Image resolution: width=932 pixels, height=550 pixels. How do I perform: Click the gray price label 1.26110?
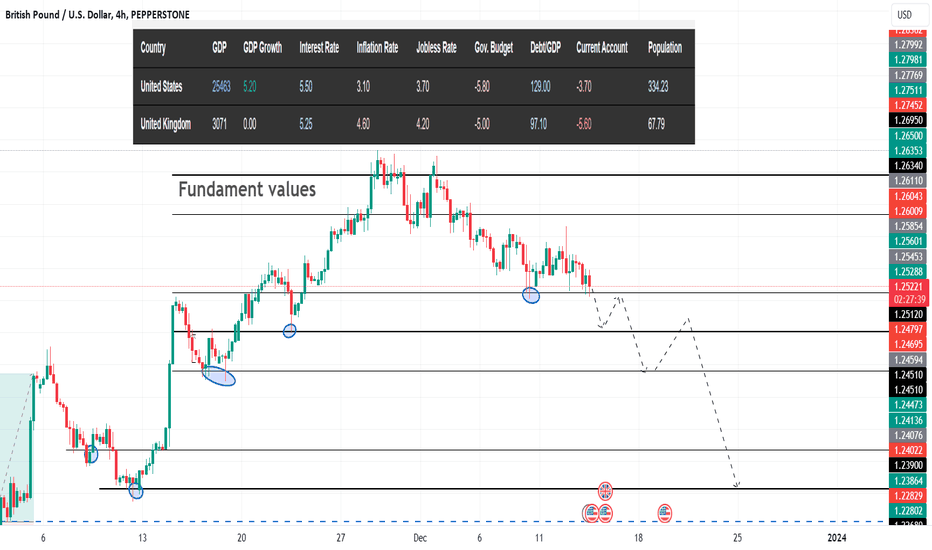click(x=908, y=181)
